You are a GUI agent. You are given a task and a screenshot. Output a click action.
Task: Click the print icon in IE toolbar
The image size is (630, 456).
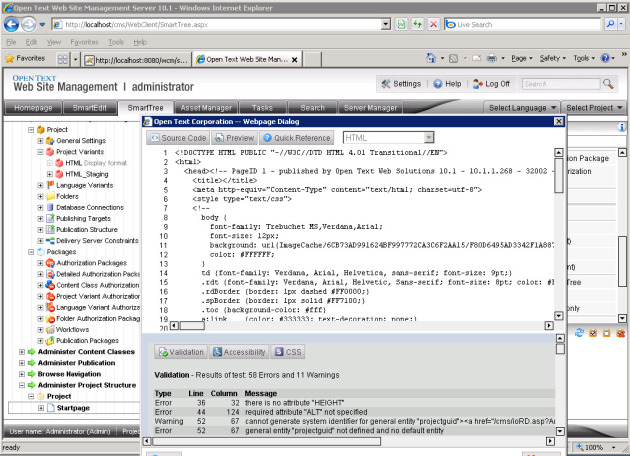coord(491,59)
